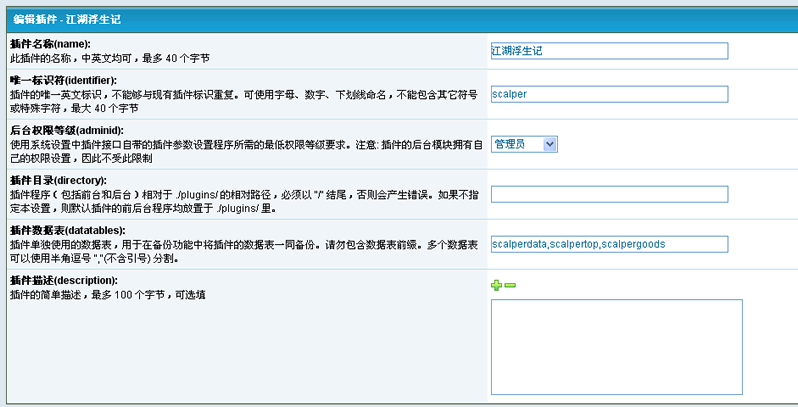Click the 插件名称(name) label

tap(50, 44)
